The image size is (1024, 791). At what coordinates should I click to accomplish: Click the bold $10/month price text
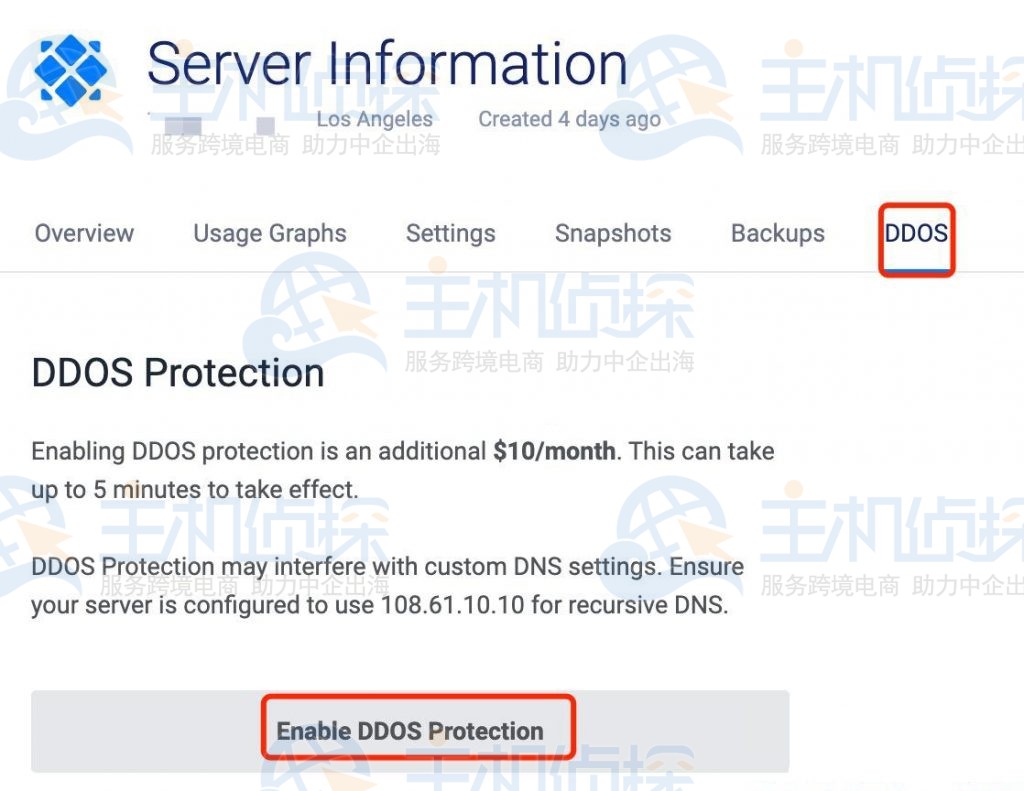pos(554,451)
